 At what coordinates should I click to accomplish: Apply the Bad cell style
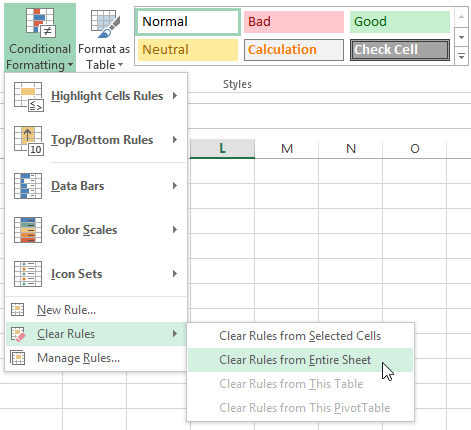tap(294, 22)
